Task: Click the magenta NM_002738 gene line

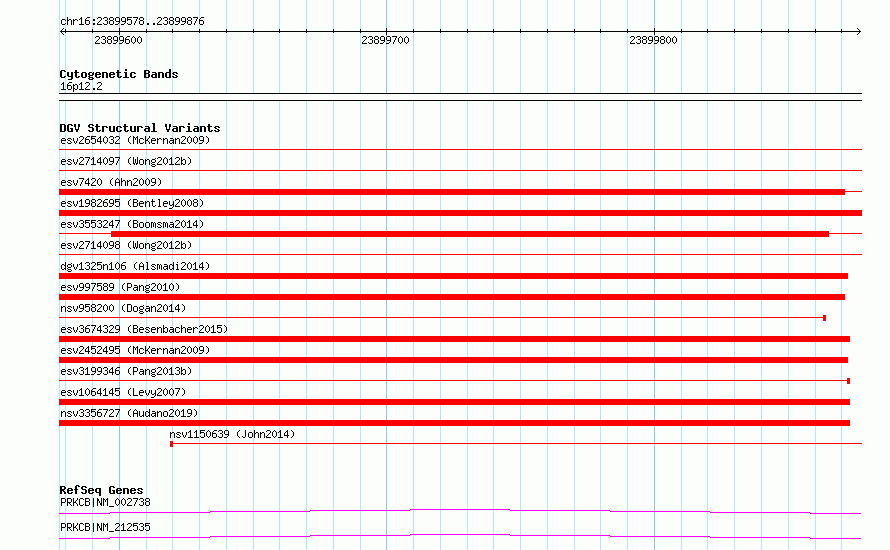Action: pyautogui.click(x=460, y=511)
